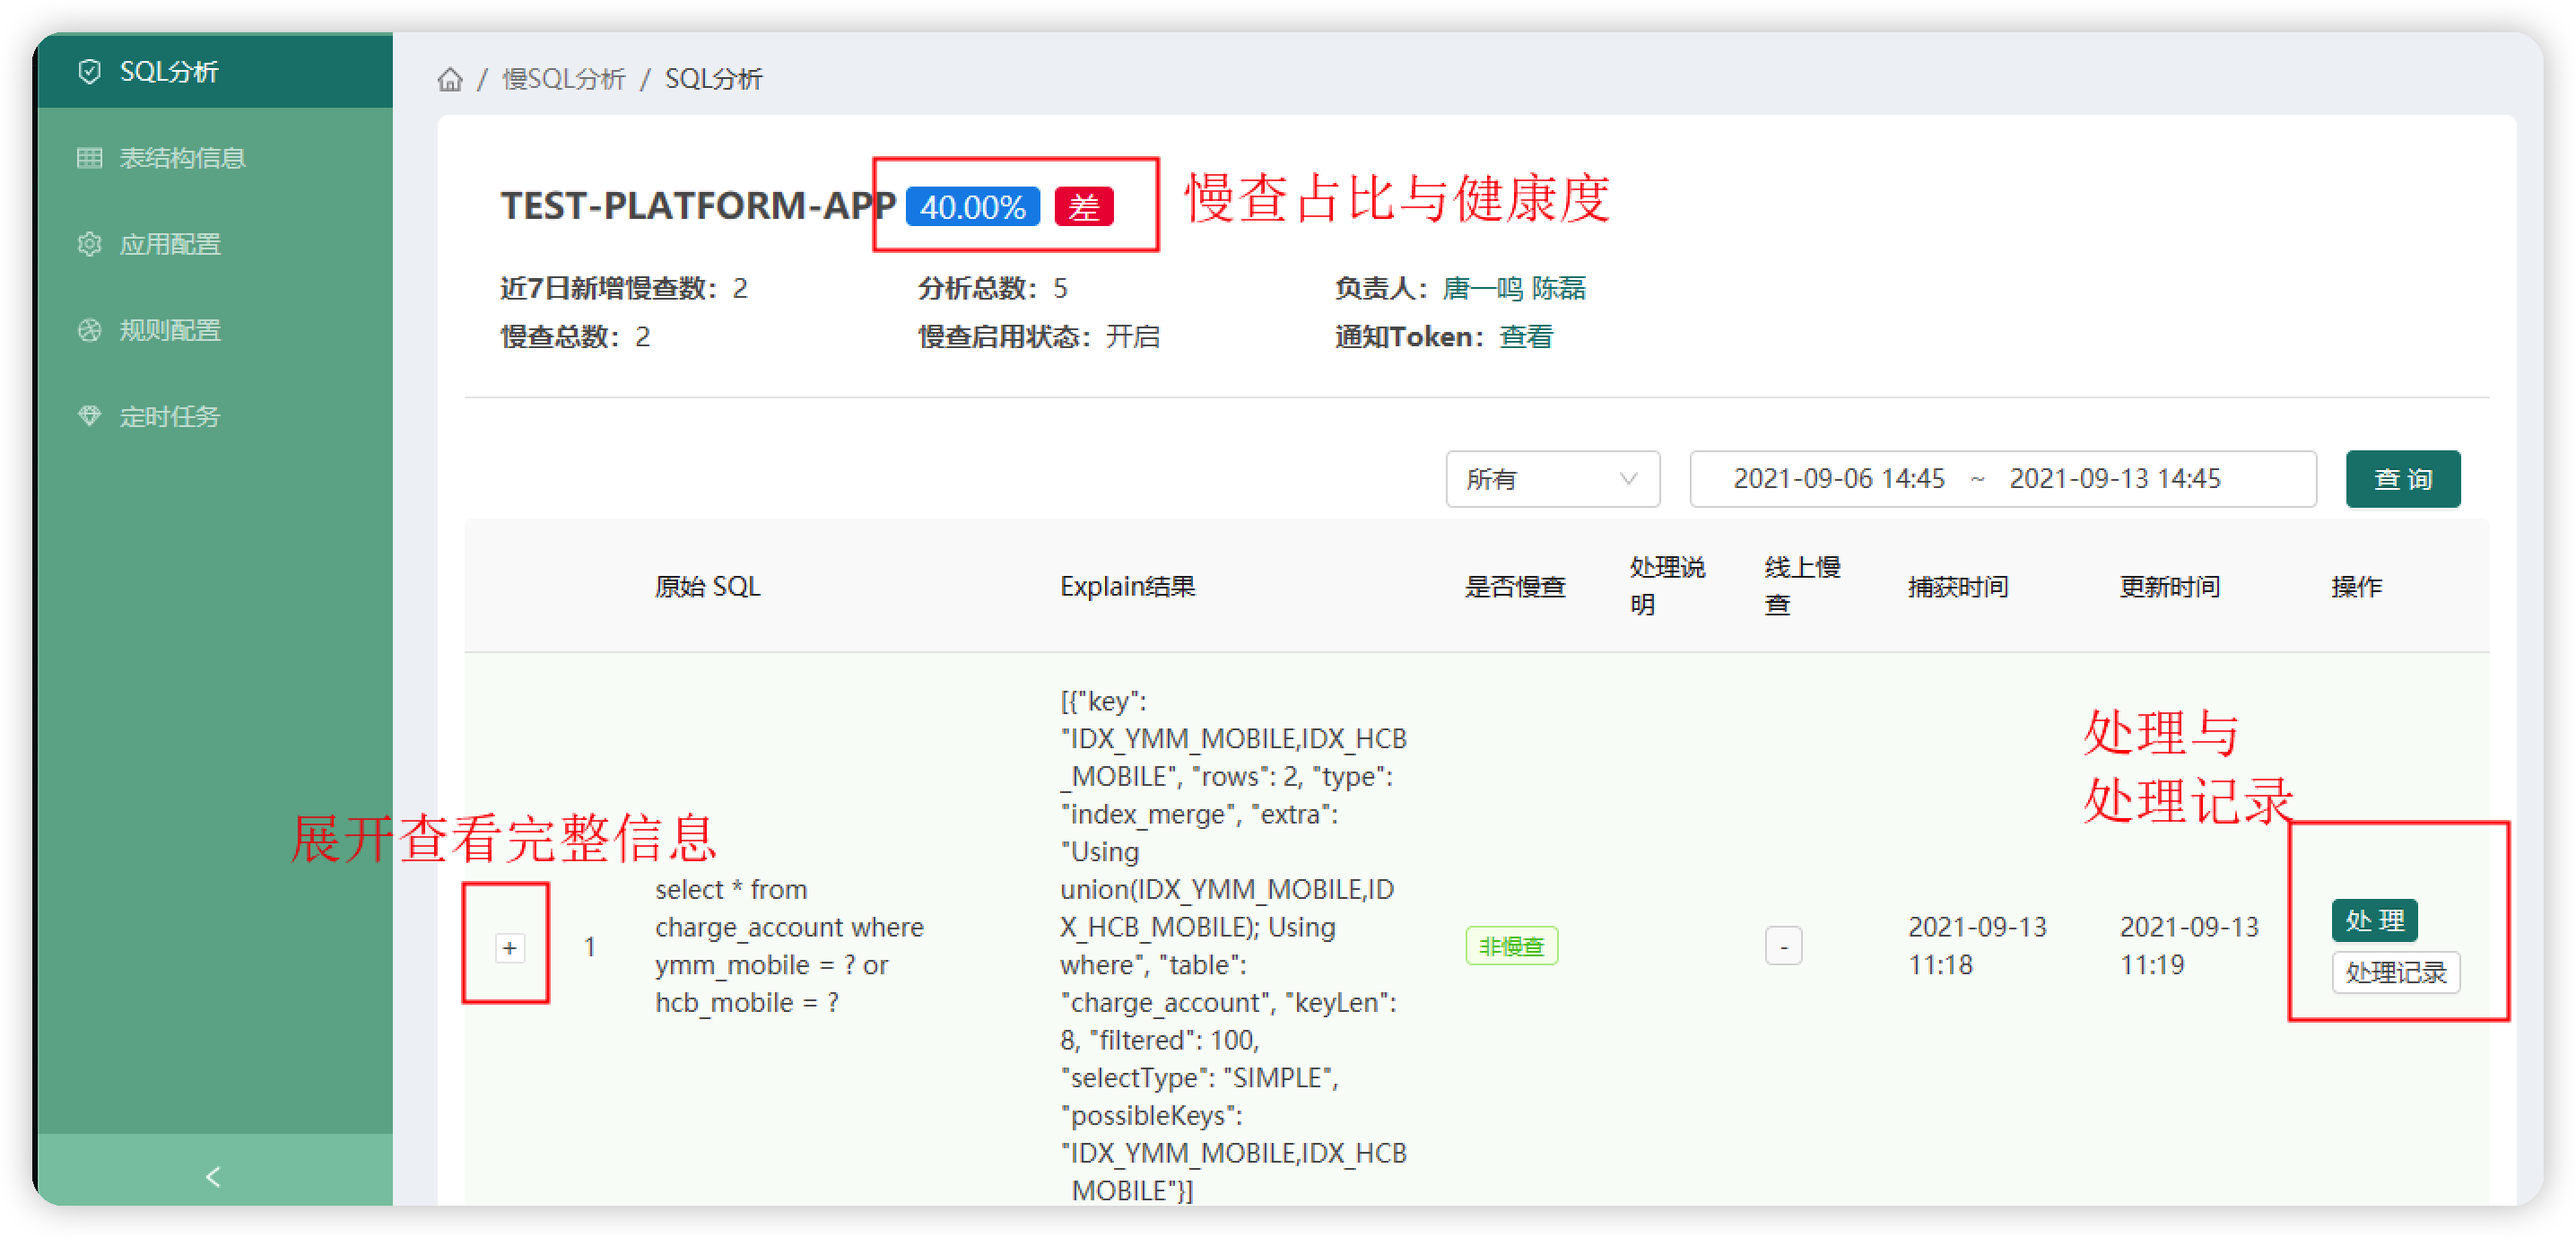The width and height of the screenshot is (2576, 1238).
Task: Click owner name 唐一鸣
Action: (x=1482, y=288)
